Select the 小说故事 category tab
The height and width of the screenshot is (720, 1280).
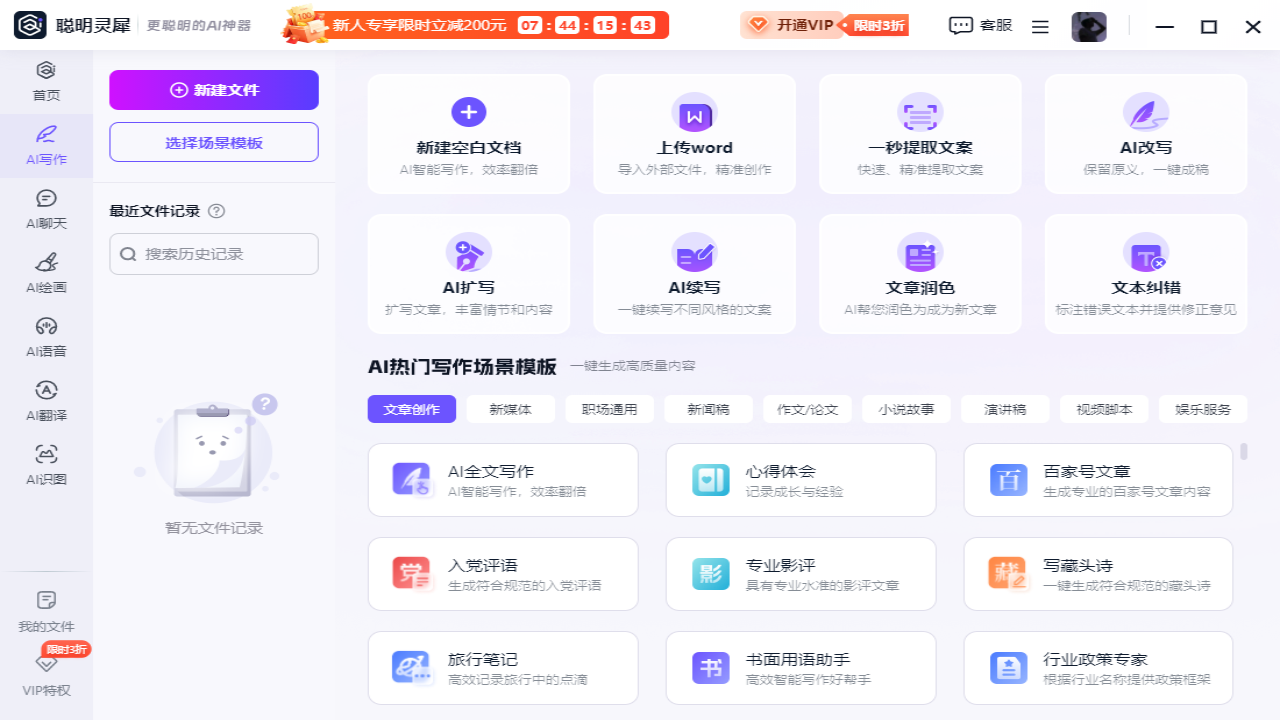pos(905,409)
